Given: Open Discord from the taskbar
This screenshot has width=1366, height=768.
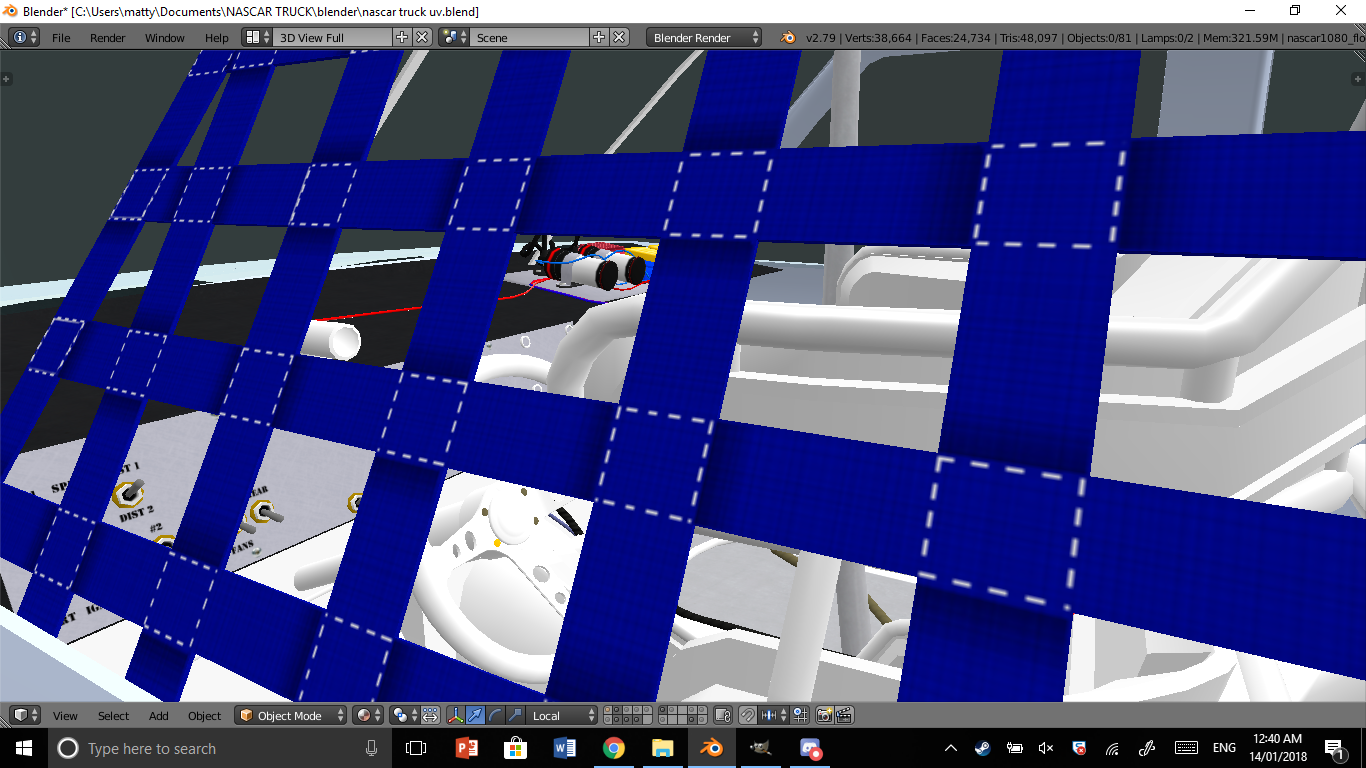Looking at the screenshot, I should tap(810, 748).
